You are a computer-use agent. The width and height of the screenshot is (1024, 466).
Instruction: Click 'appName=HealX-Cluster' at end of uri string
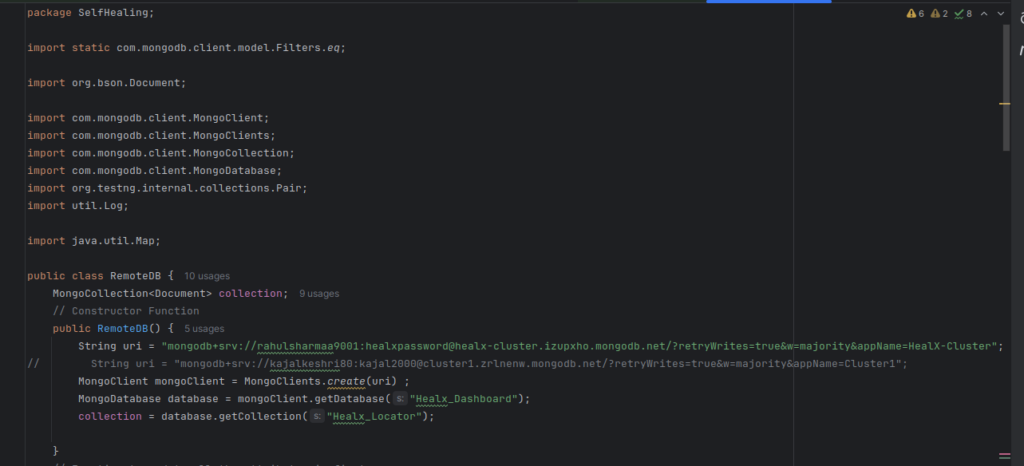[927, 346]
